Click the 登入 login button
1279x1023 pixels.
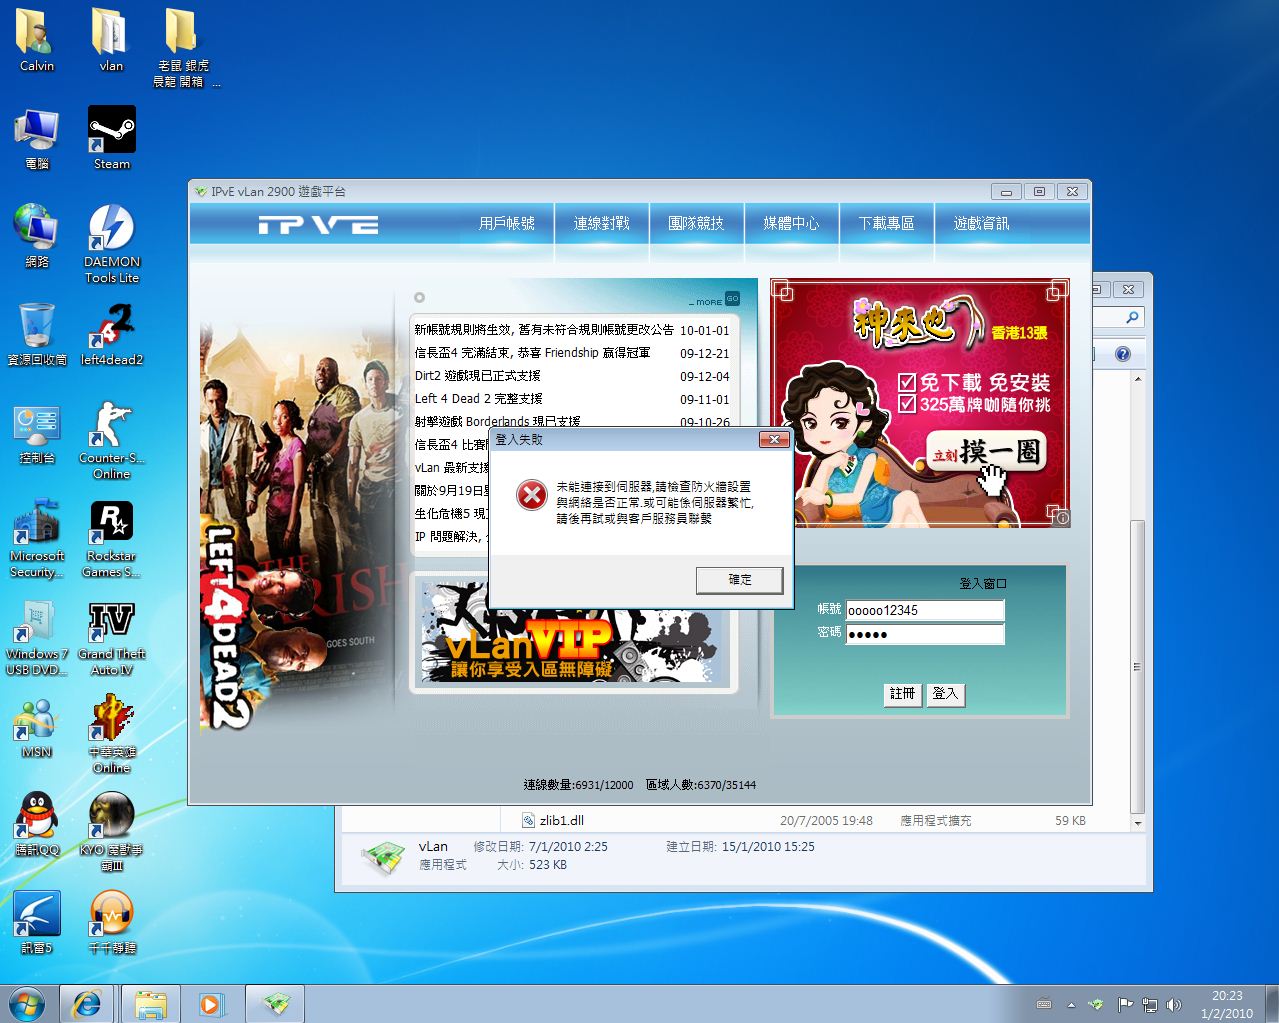(945, 694)
